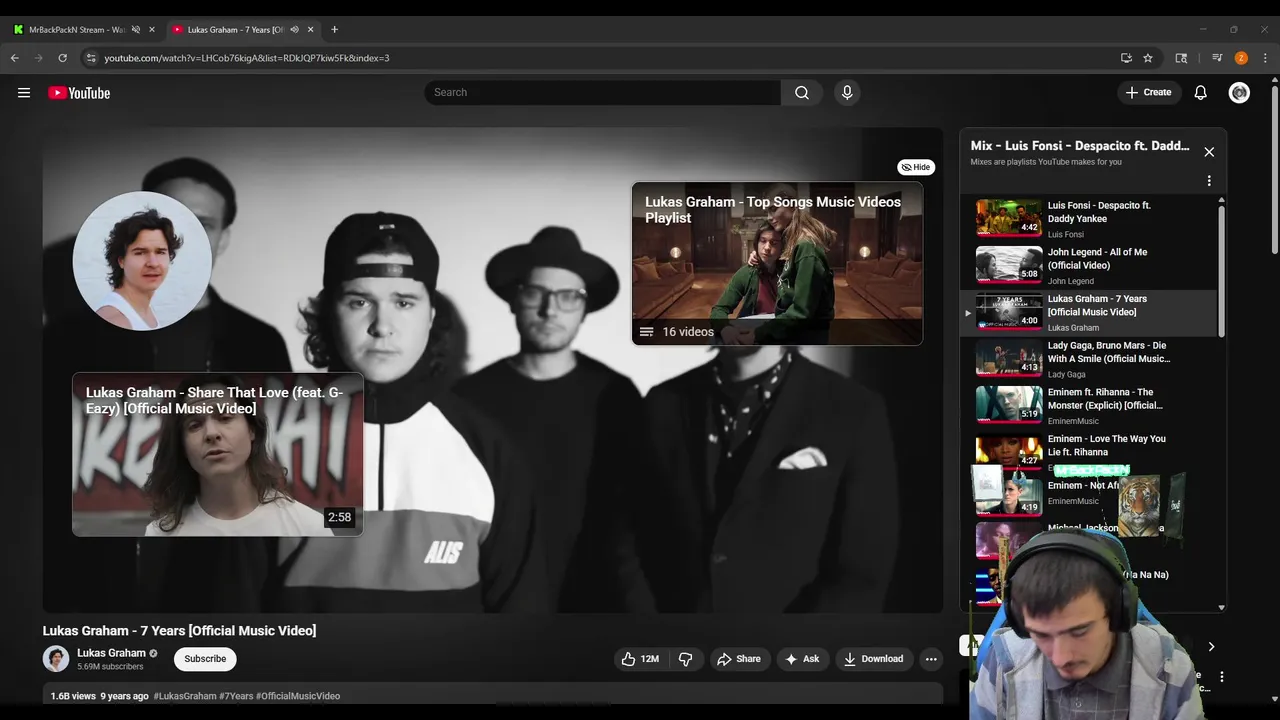
Task: Click the Mix playlist scrollbar thumb
Action: pyautogui.click(x=1221, y=270)
